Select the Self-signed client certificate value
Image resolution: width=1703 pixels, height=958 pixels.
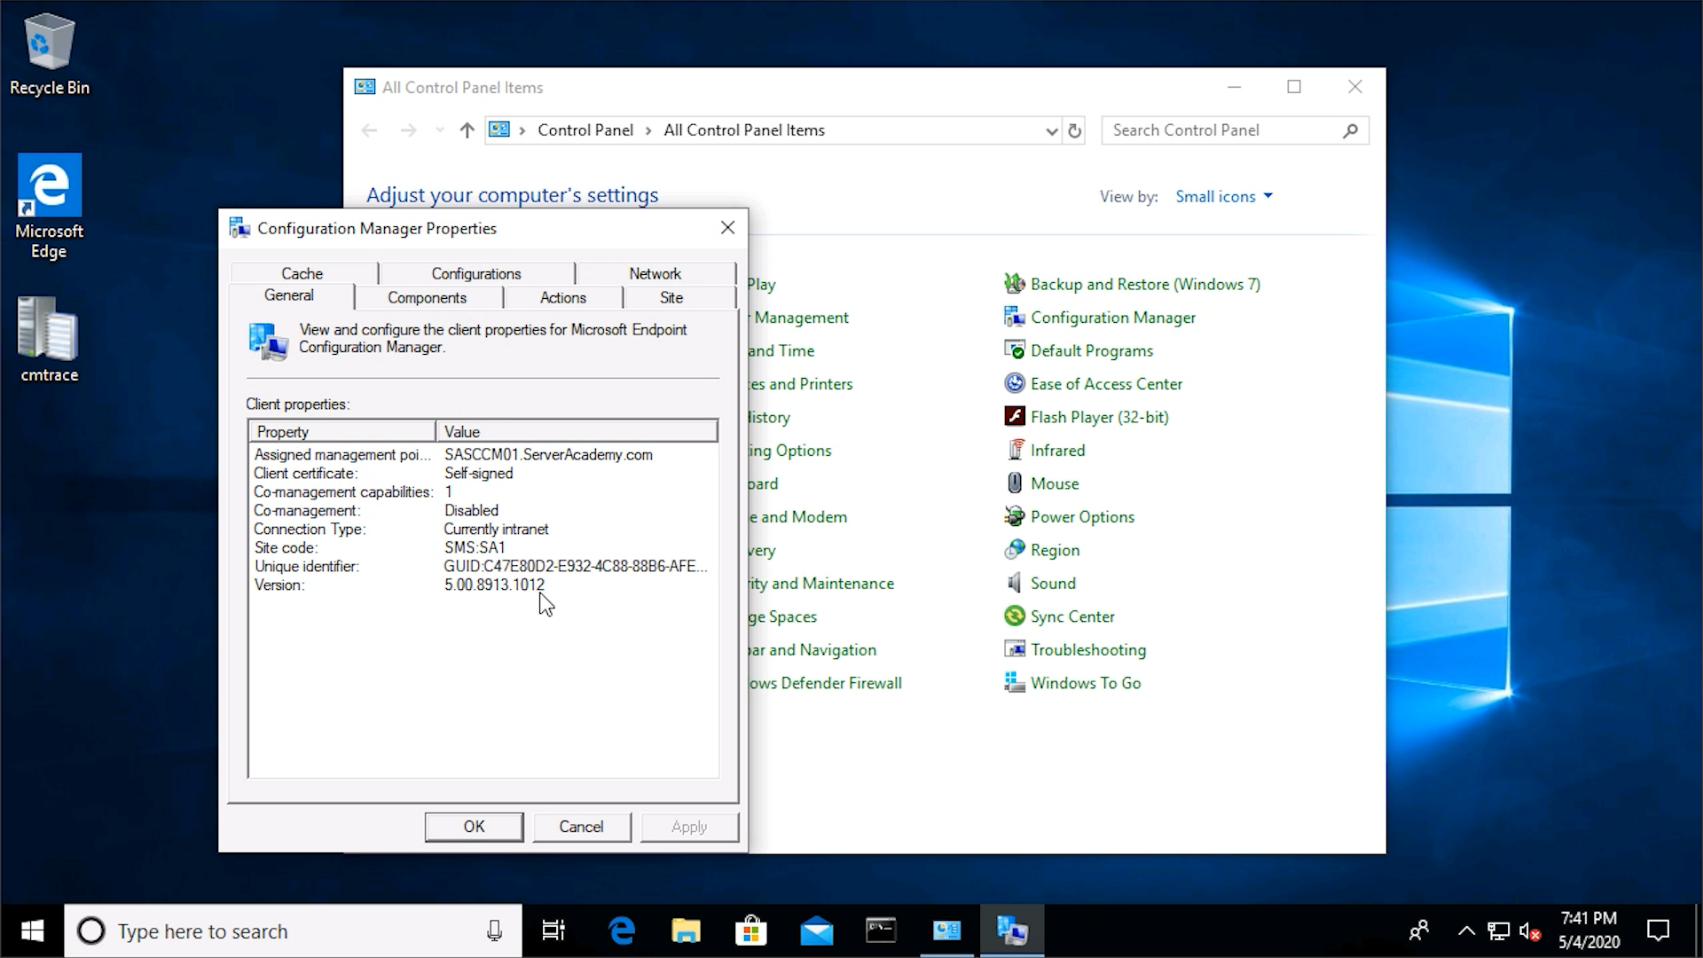478,473
